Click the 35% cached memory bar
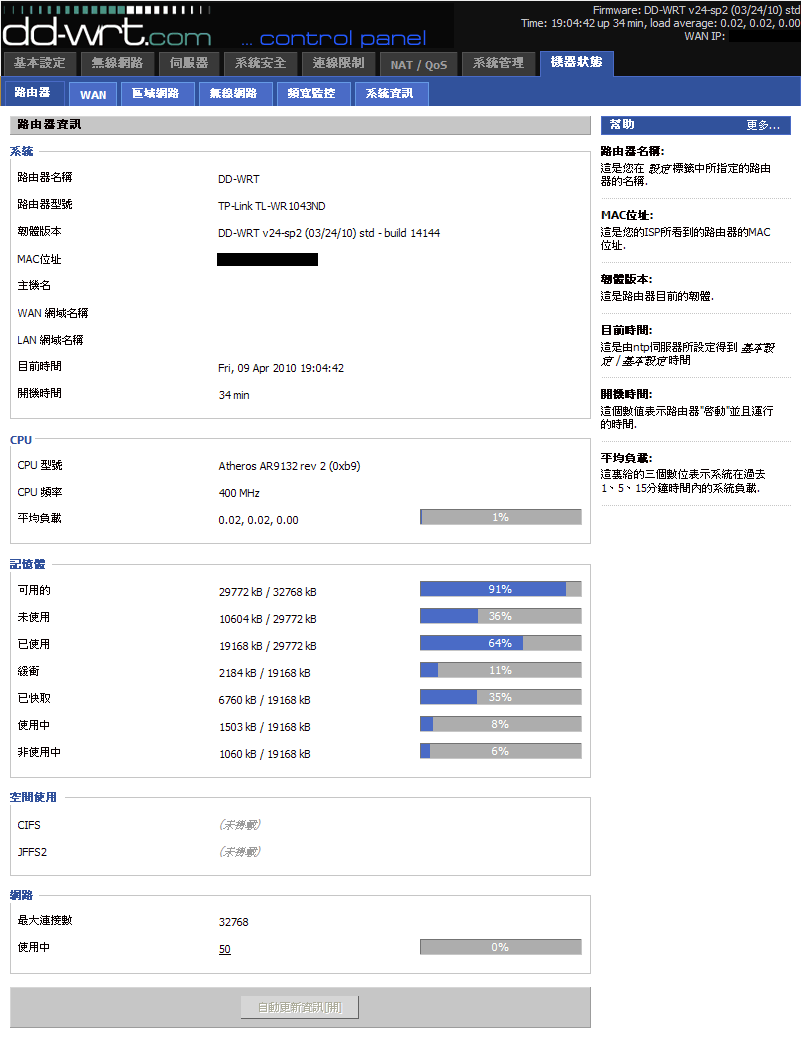 pyautogui.click(x=501, y=698)
